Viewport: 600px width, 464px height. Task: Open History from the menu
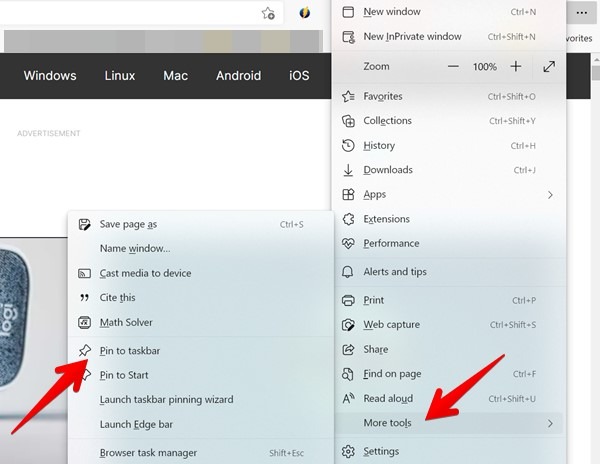pos(448,146)
